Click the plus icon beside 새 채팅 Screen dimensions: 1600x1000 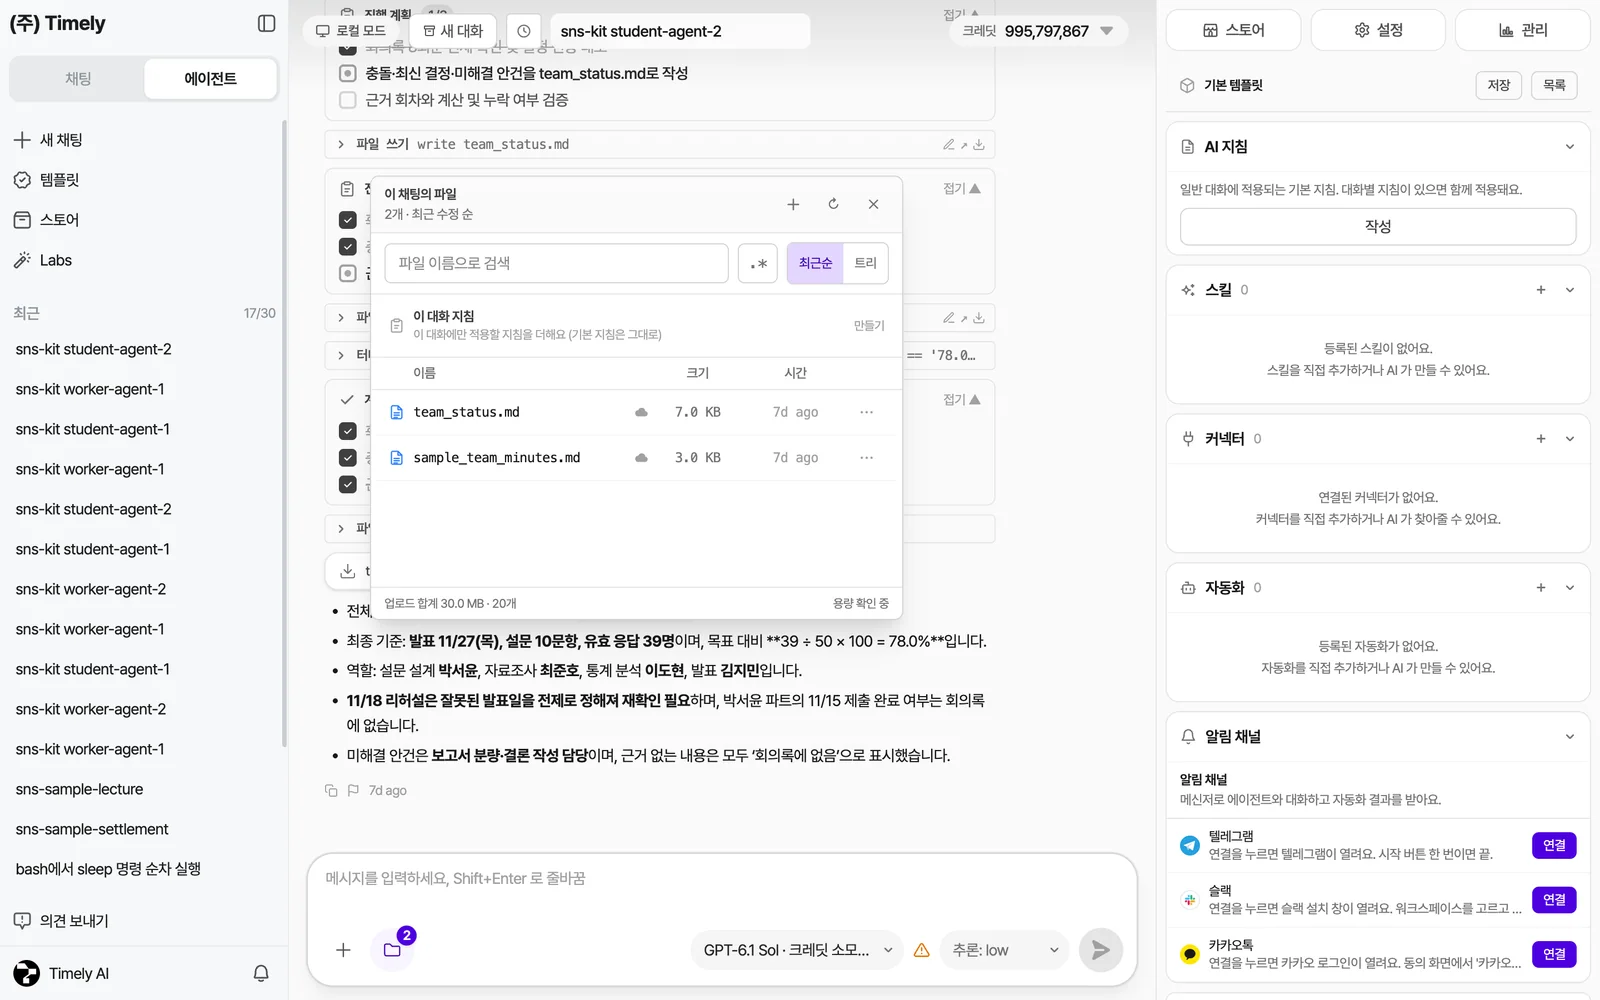[x=22, y=140]
